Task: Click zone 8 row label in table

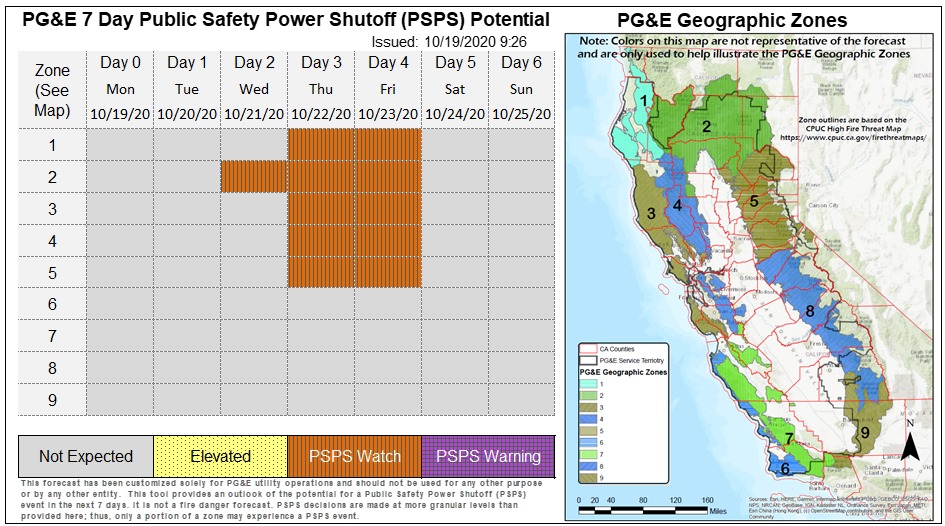Action: click(x=52, y=368)
